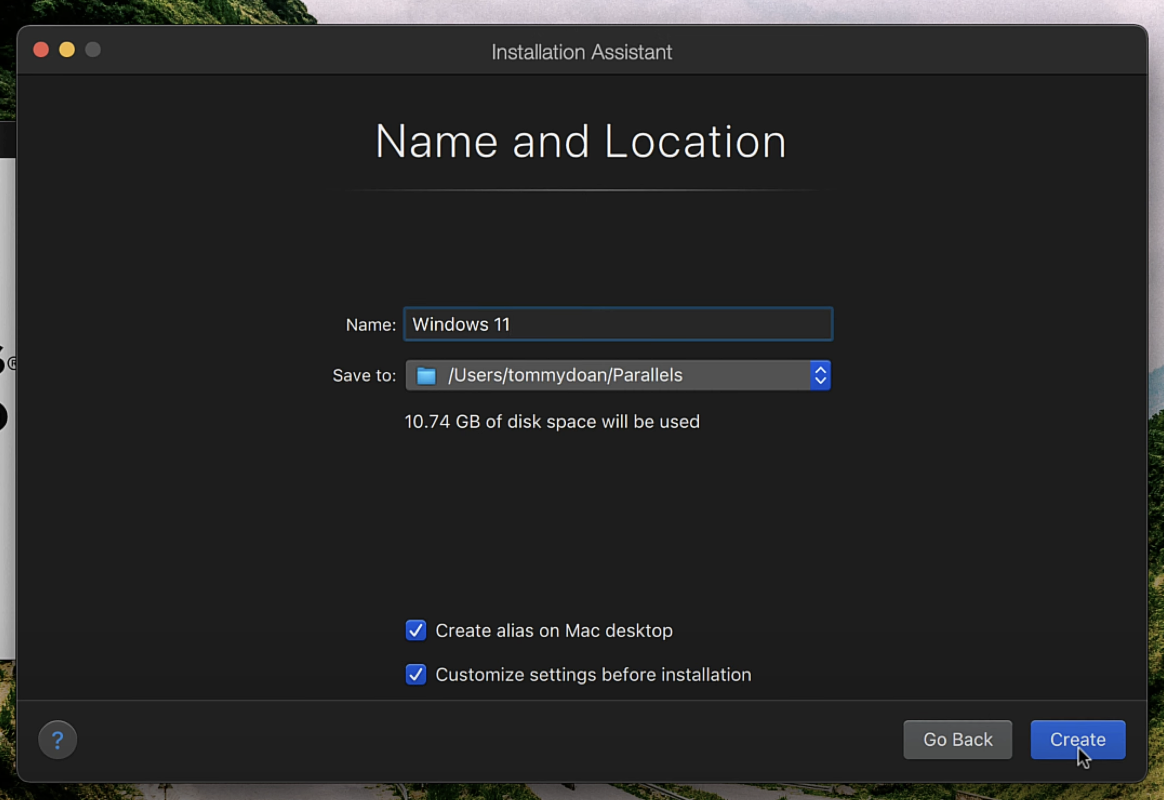This screenshot has height=800, width=1164.
Task: Click the Create button
Action: click(x=1077, y=739)
